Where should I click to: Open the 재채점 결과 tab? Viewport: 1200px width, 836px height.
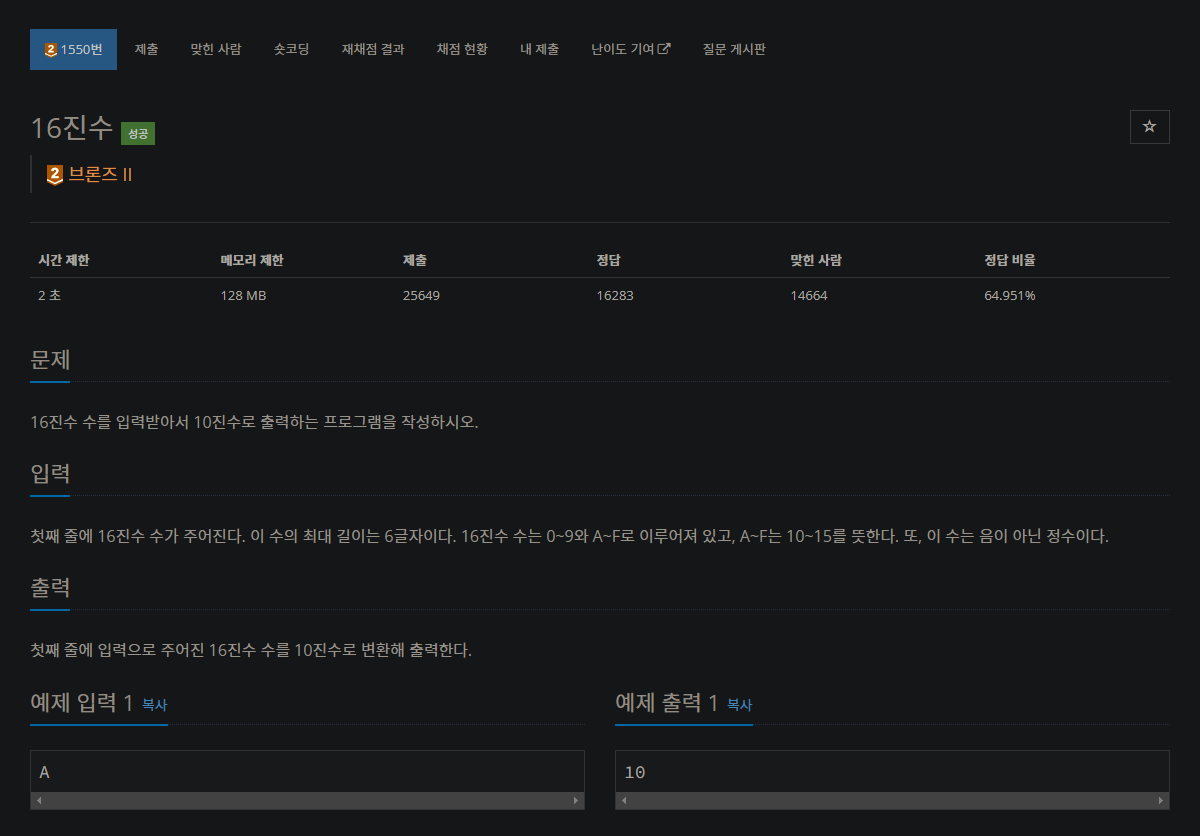[x=373, y=49]
